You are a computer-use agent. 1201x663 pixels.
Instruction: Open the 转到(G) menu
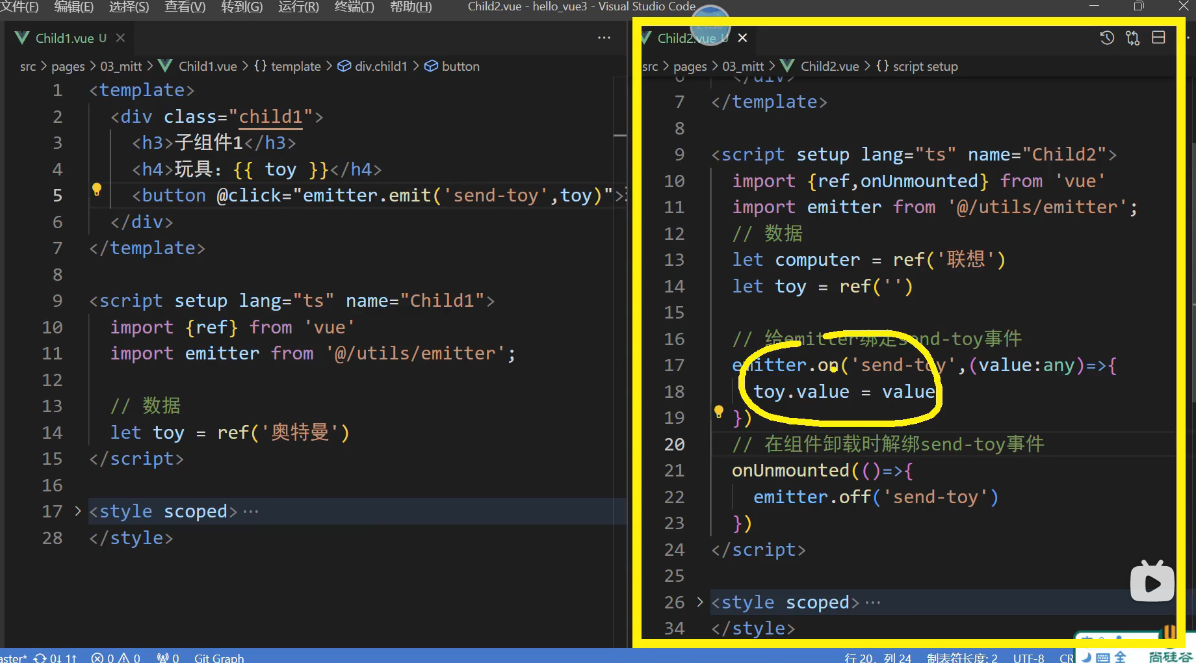click(x=242, y=7)
